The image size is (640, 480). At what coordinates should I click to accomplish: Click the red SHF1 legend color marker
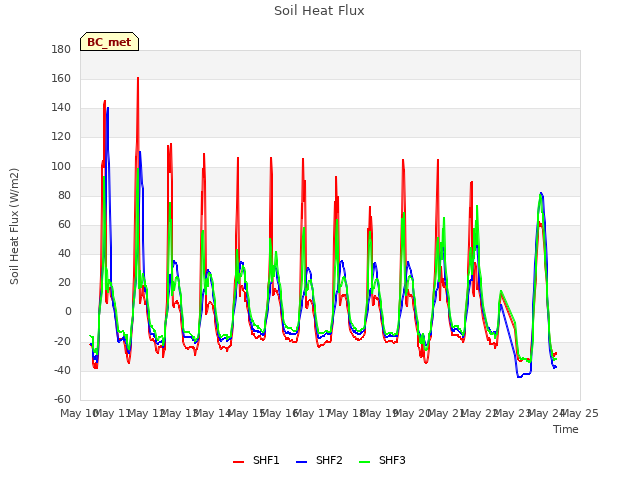pyautogui.click(x=238, y=462)
